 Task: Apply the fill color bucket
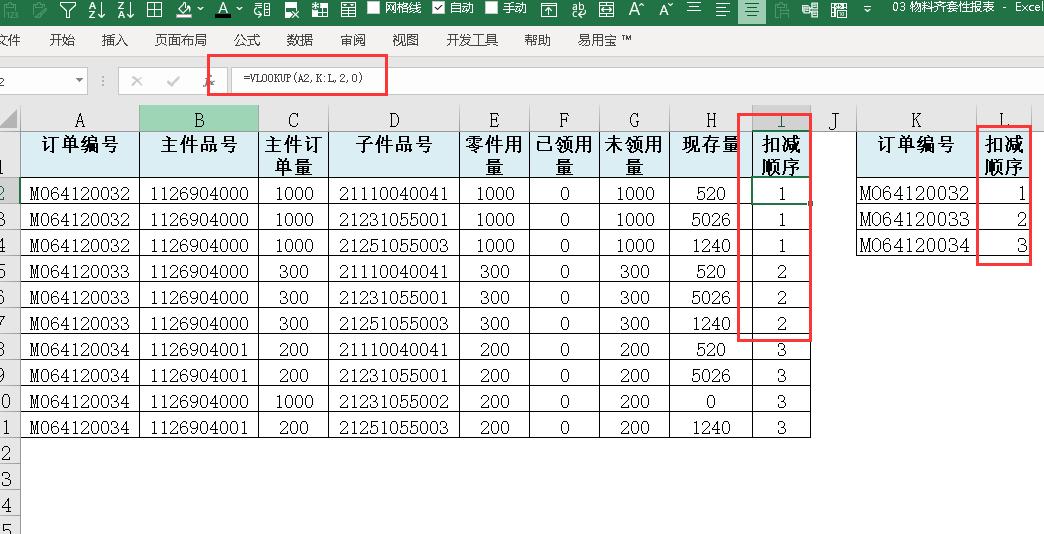tap(184, 9)
